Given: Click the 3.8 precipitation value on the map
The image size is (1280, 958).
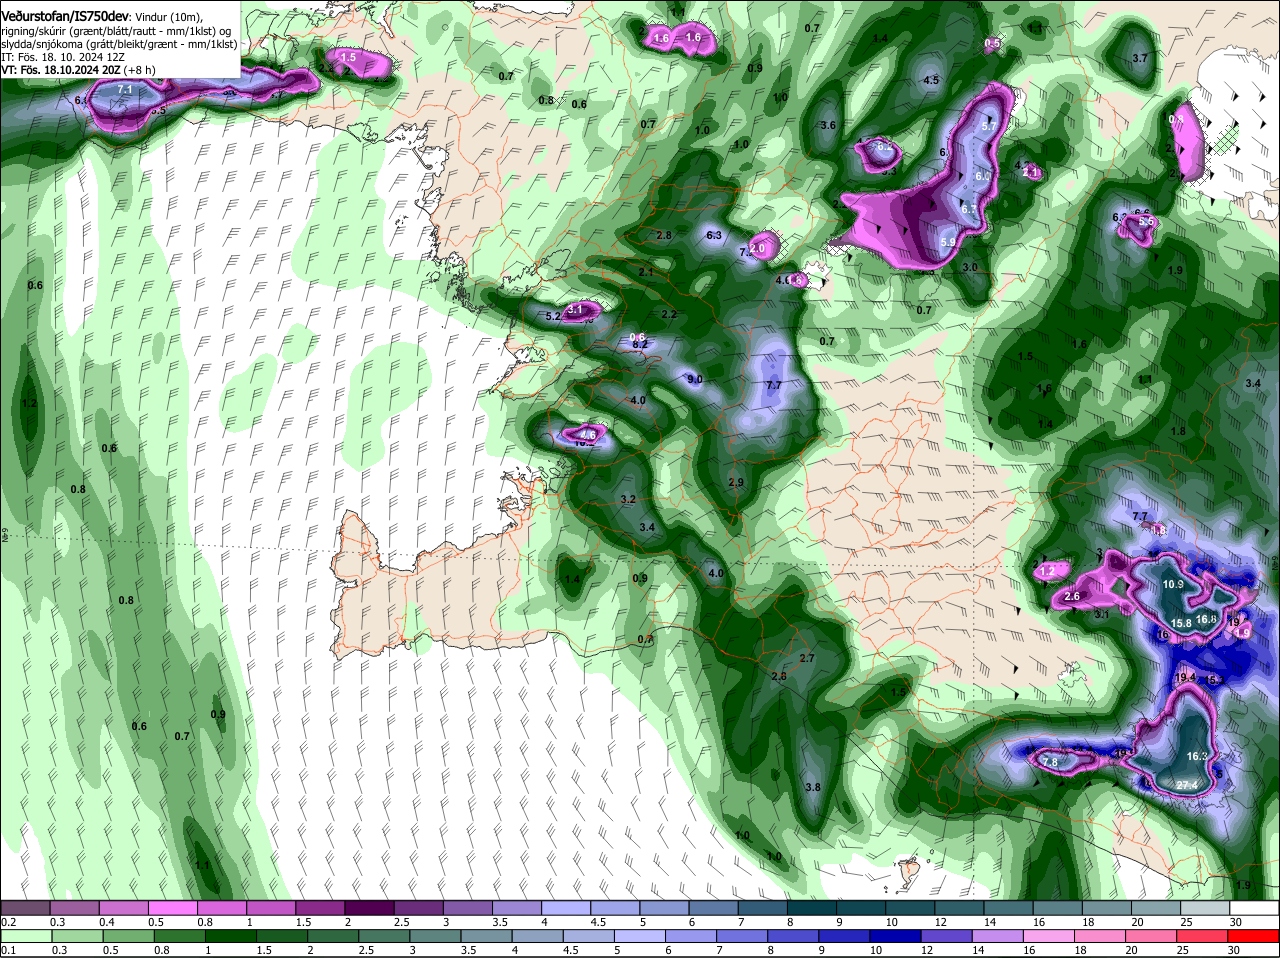Looking at the screenshot, I should [x=813, y=787].
